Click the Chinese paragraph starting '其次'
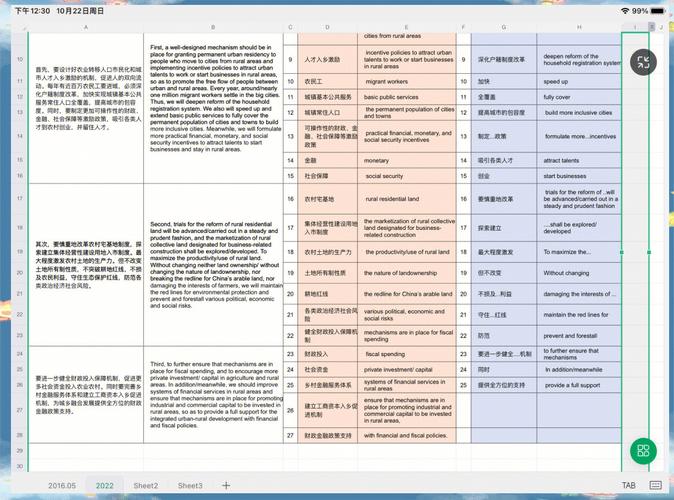The height and width of the screenshot is (500, 674). click(88, 265)
